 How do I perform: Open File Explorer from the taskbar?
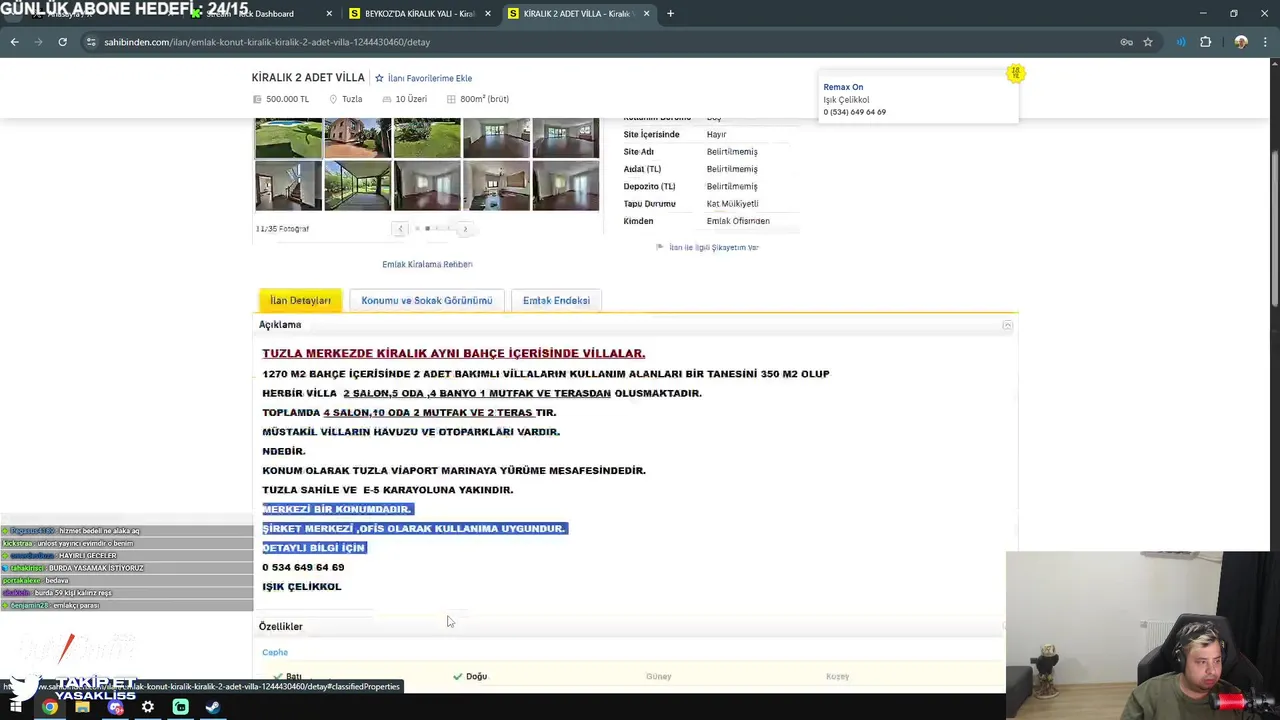[82, 707]
